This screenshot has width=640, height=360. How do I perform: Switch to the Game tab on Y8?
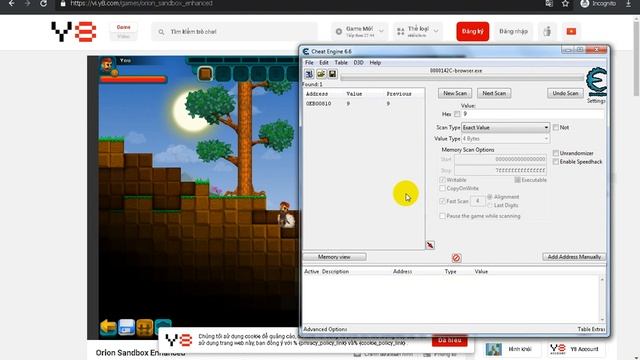click(x=123, y=27)
